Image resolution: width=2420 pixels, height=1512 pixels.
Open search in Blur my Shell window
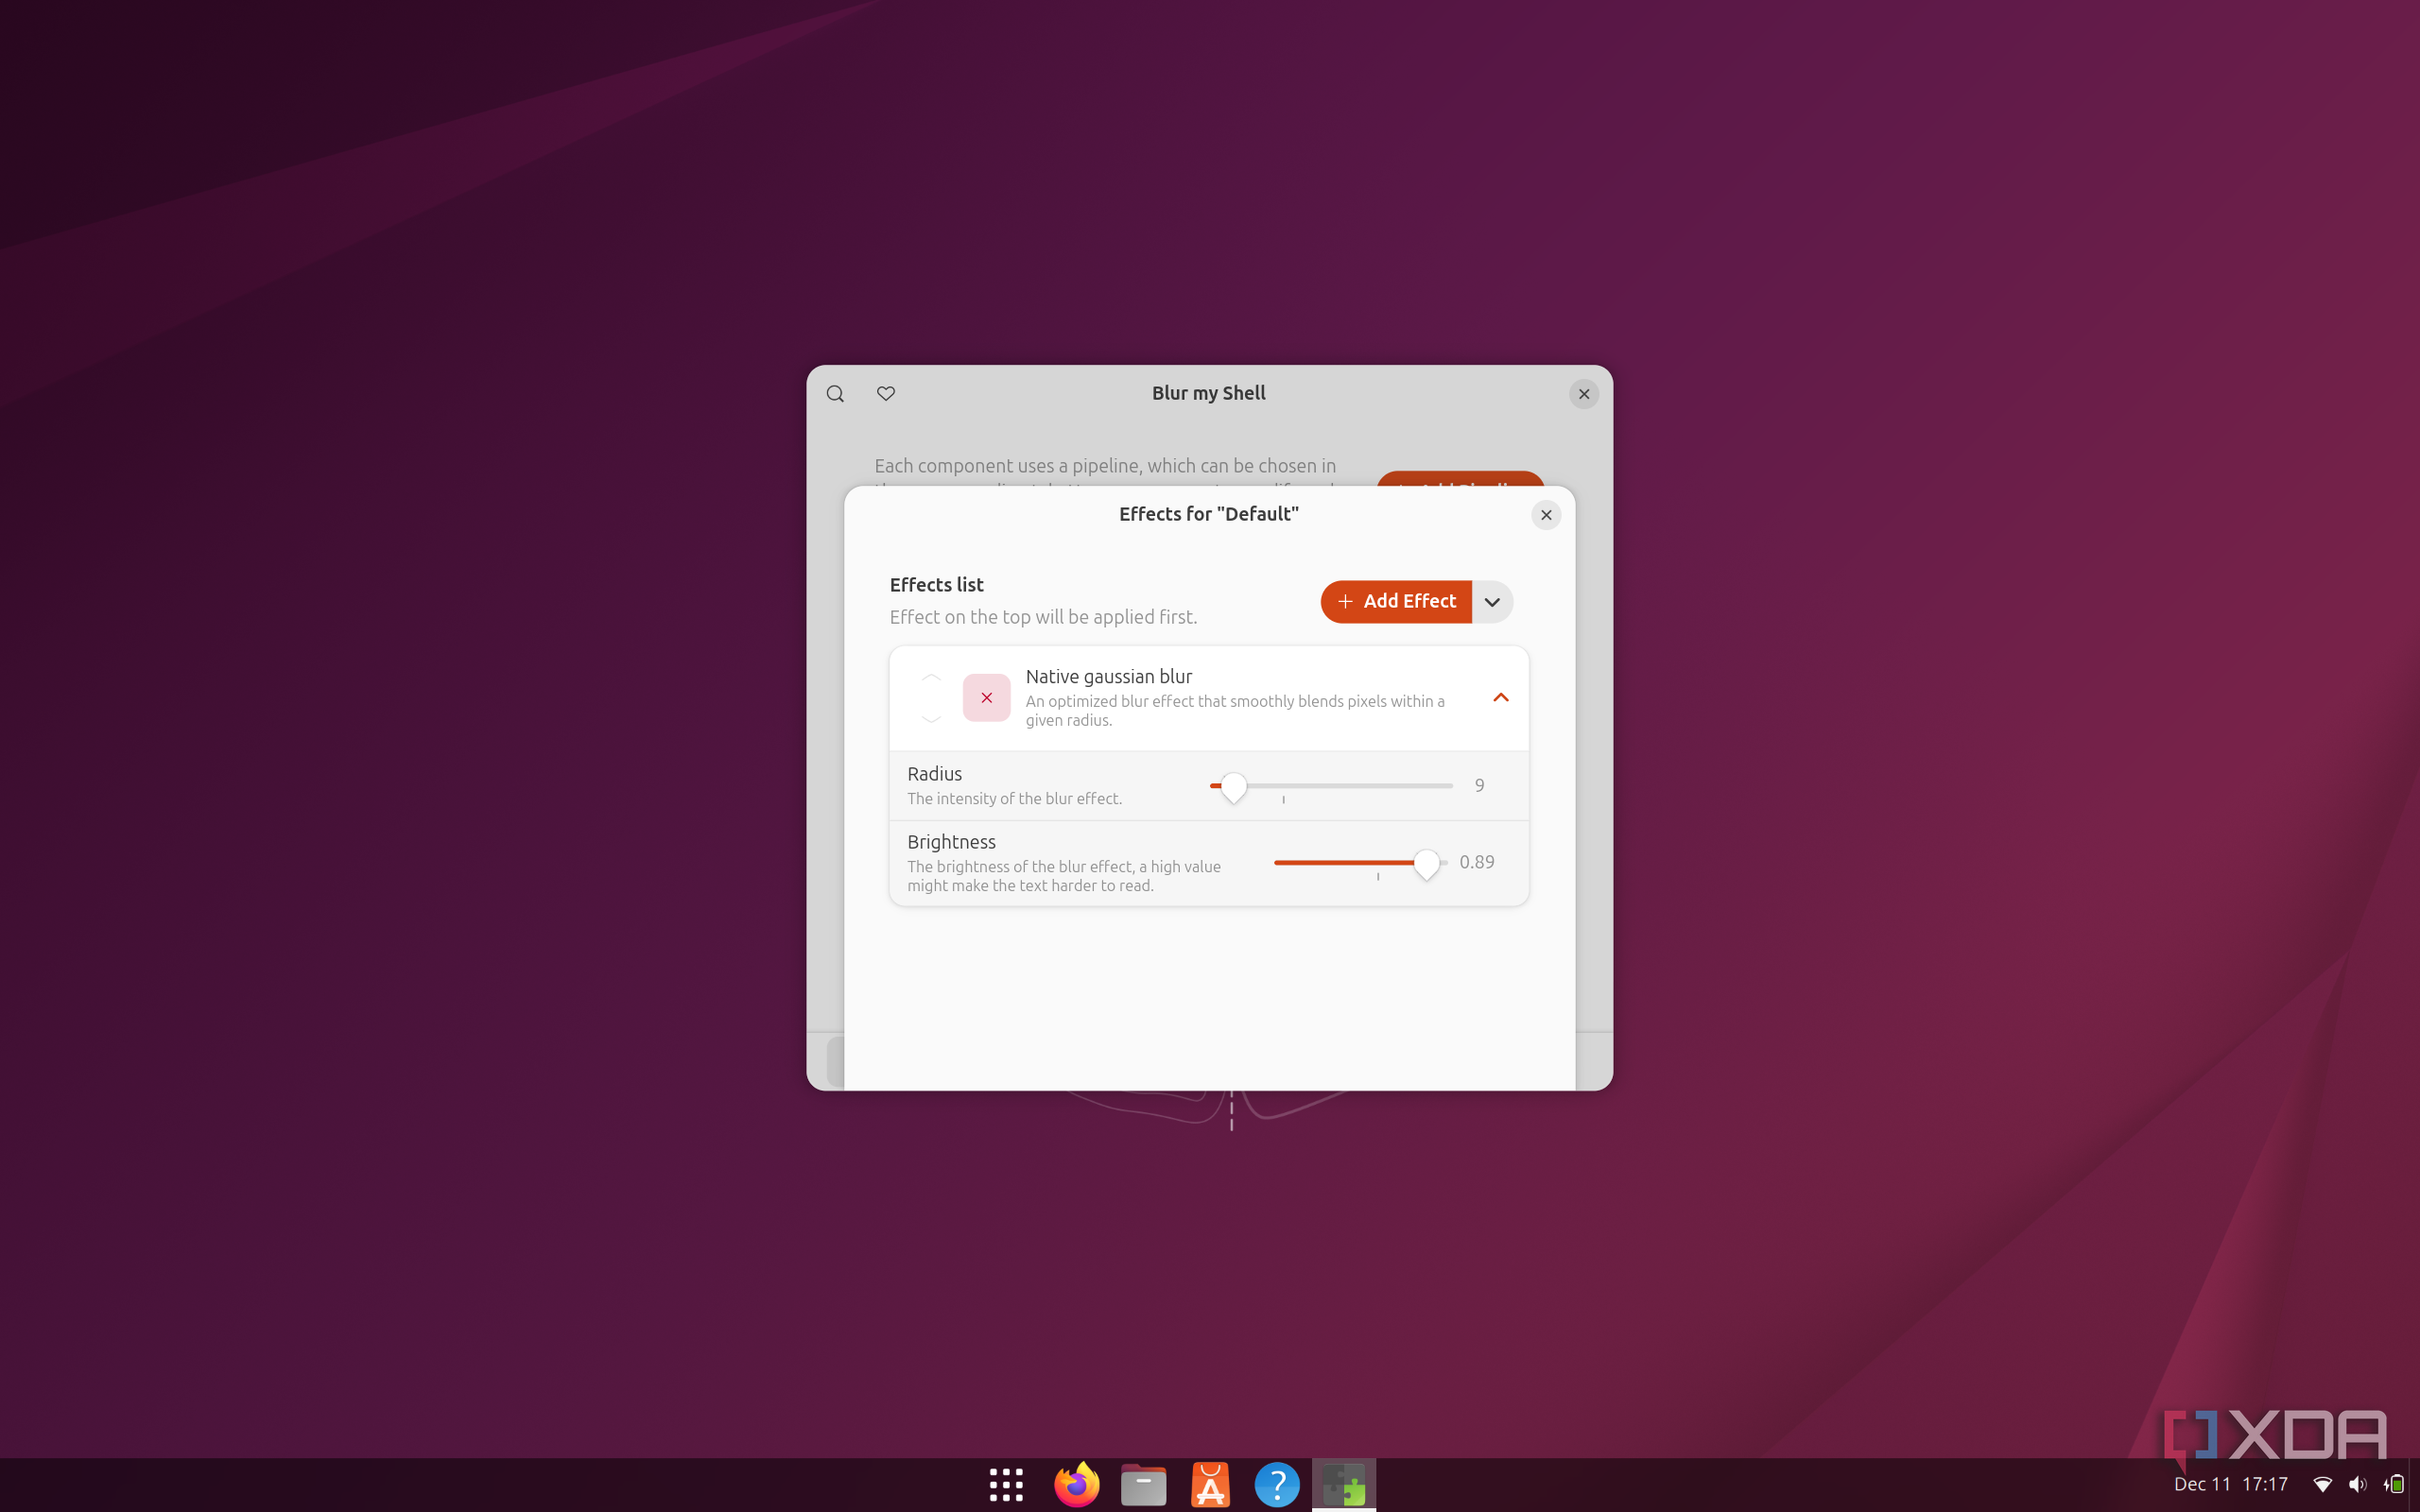coord(835,394)
